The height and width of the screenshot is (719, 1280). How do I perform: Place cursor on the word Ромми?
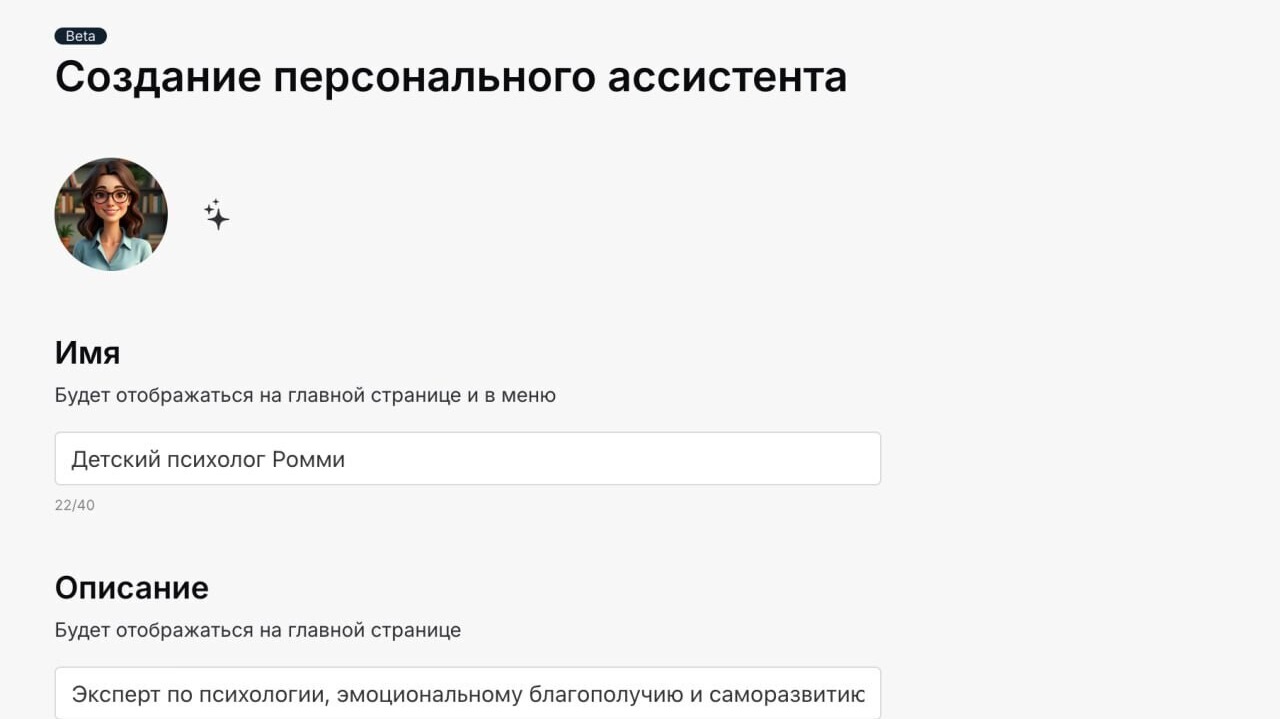click(309, 460)
